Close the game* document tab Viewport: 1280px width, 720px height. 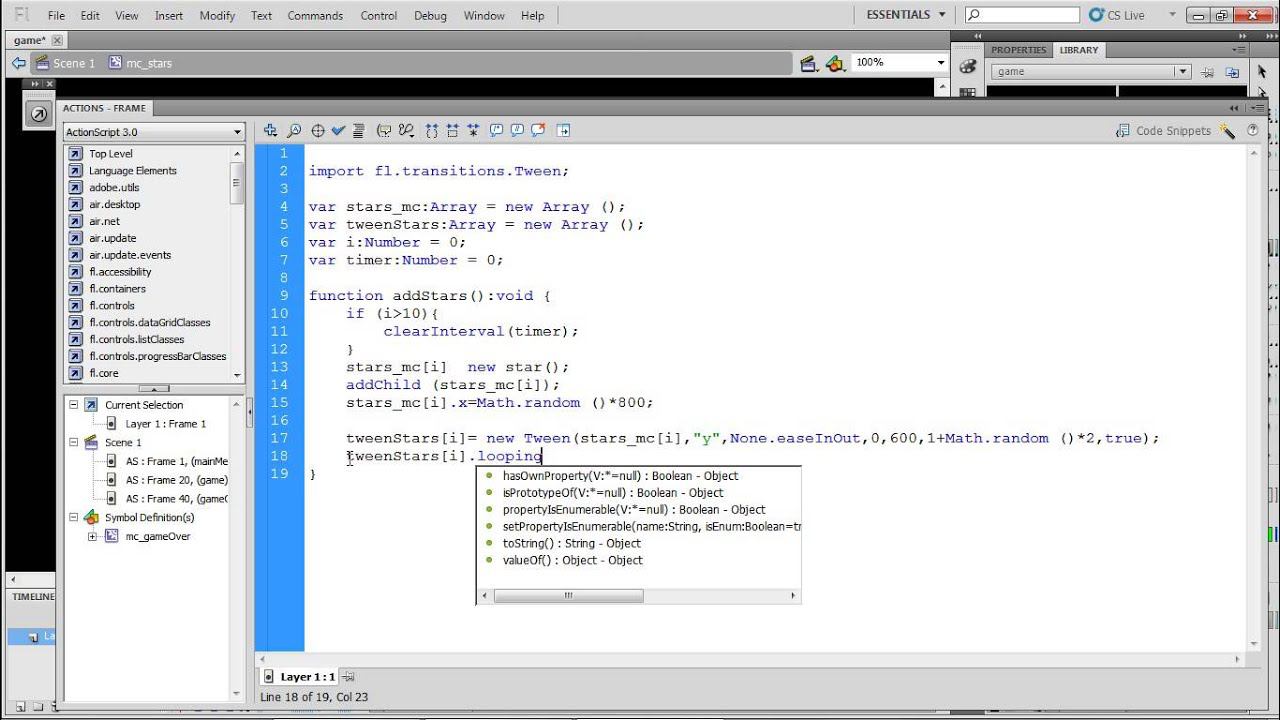tap(57, 40)
